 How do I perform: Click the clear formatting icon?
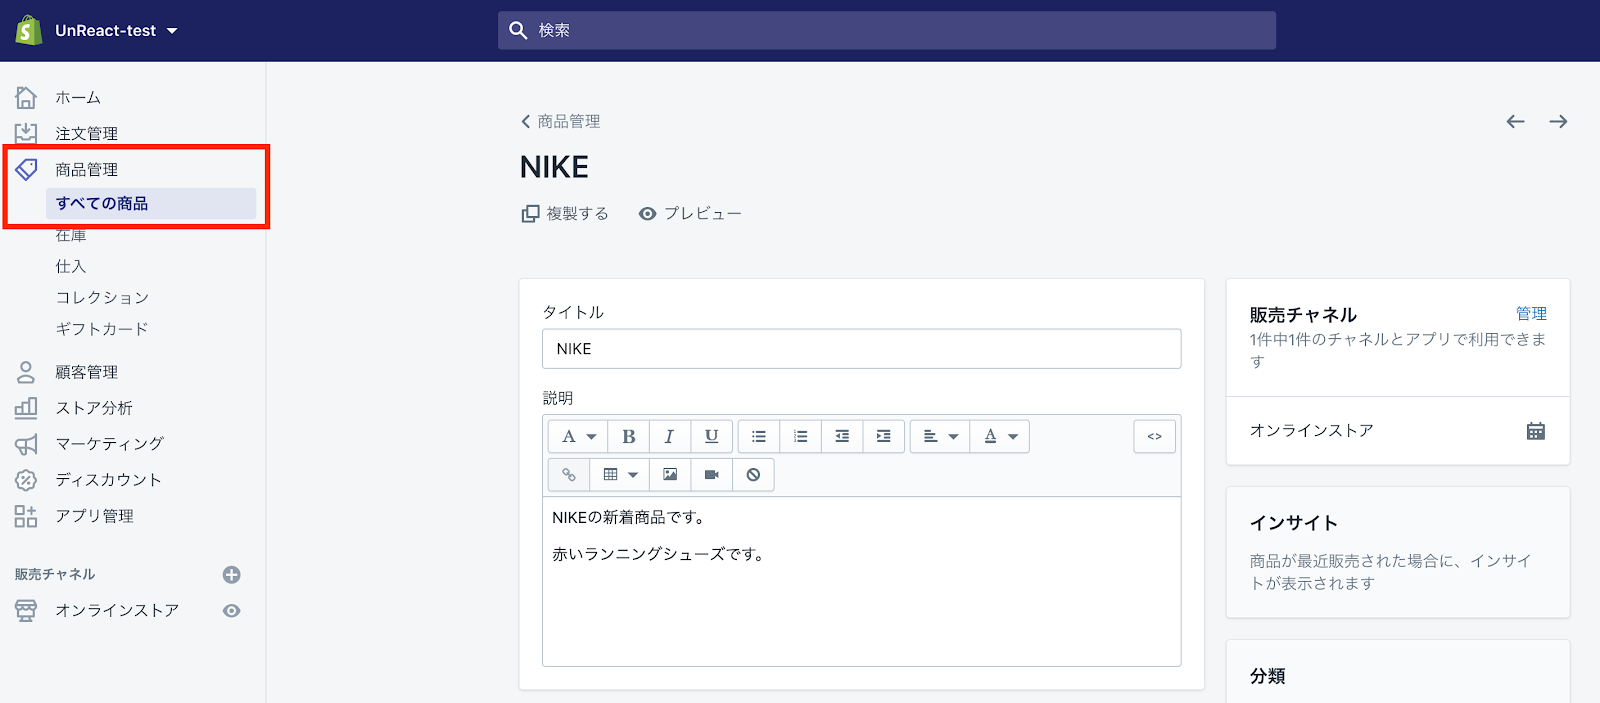(753, 474)
